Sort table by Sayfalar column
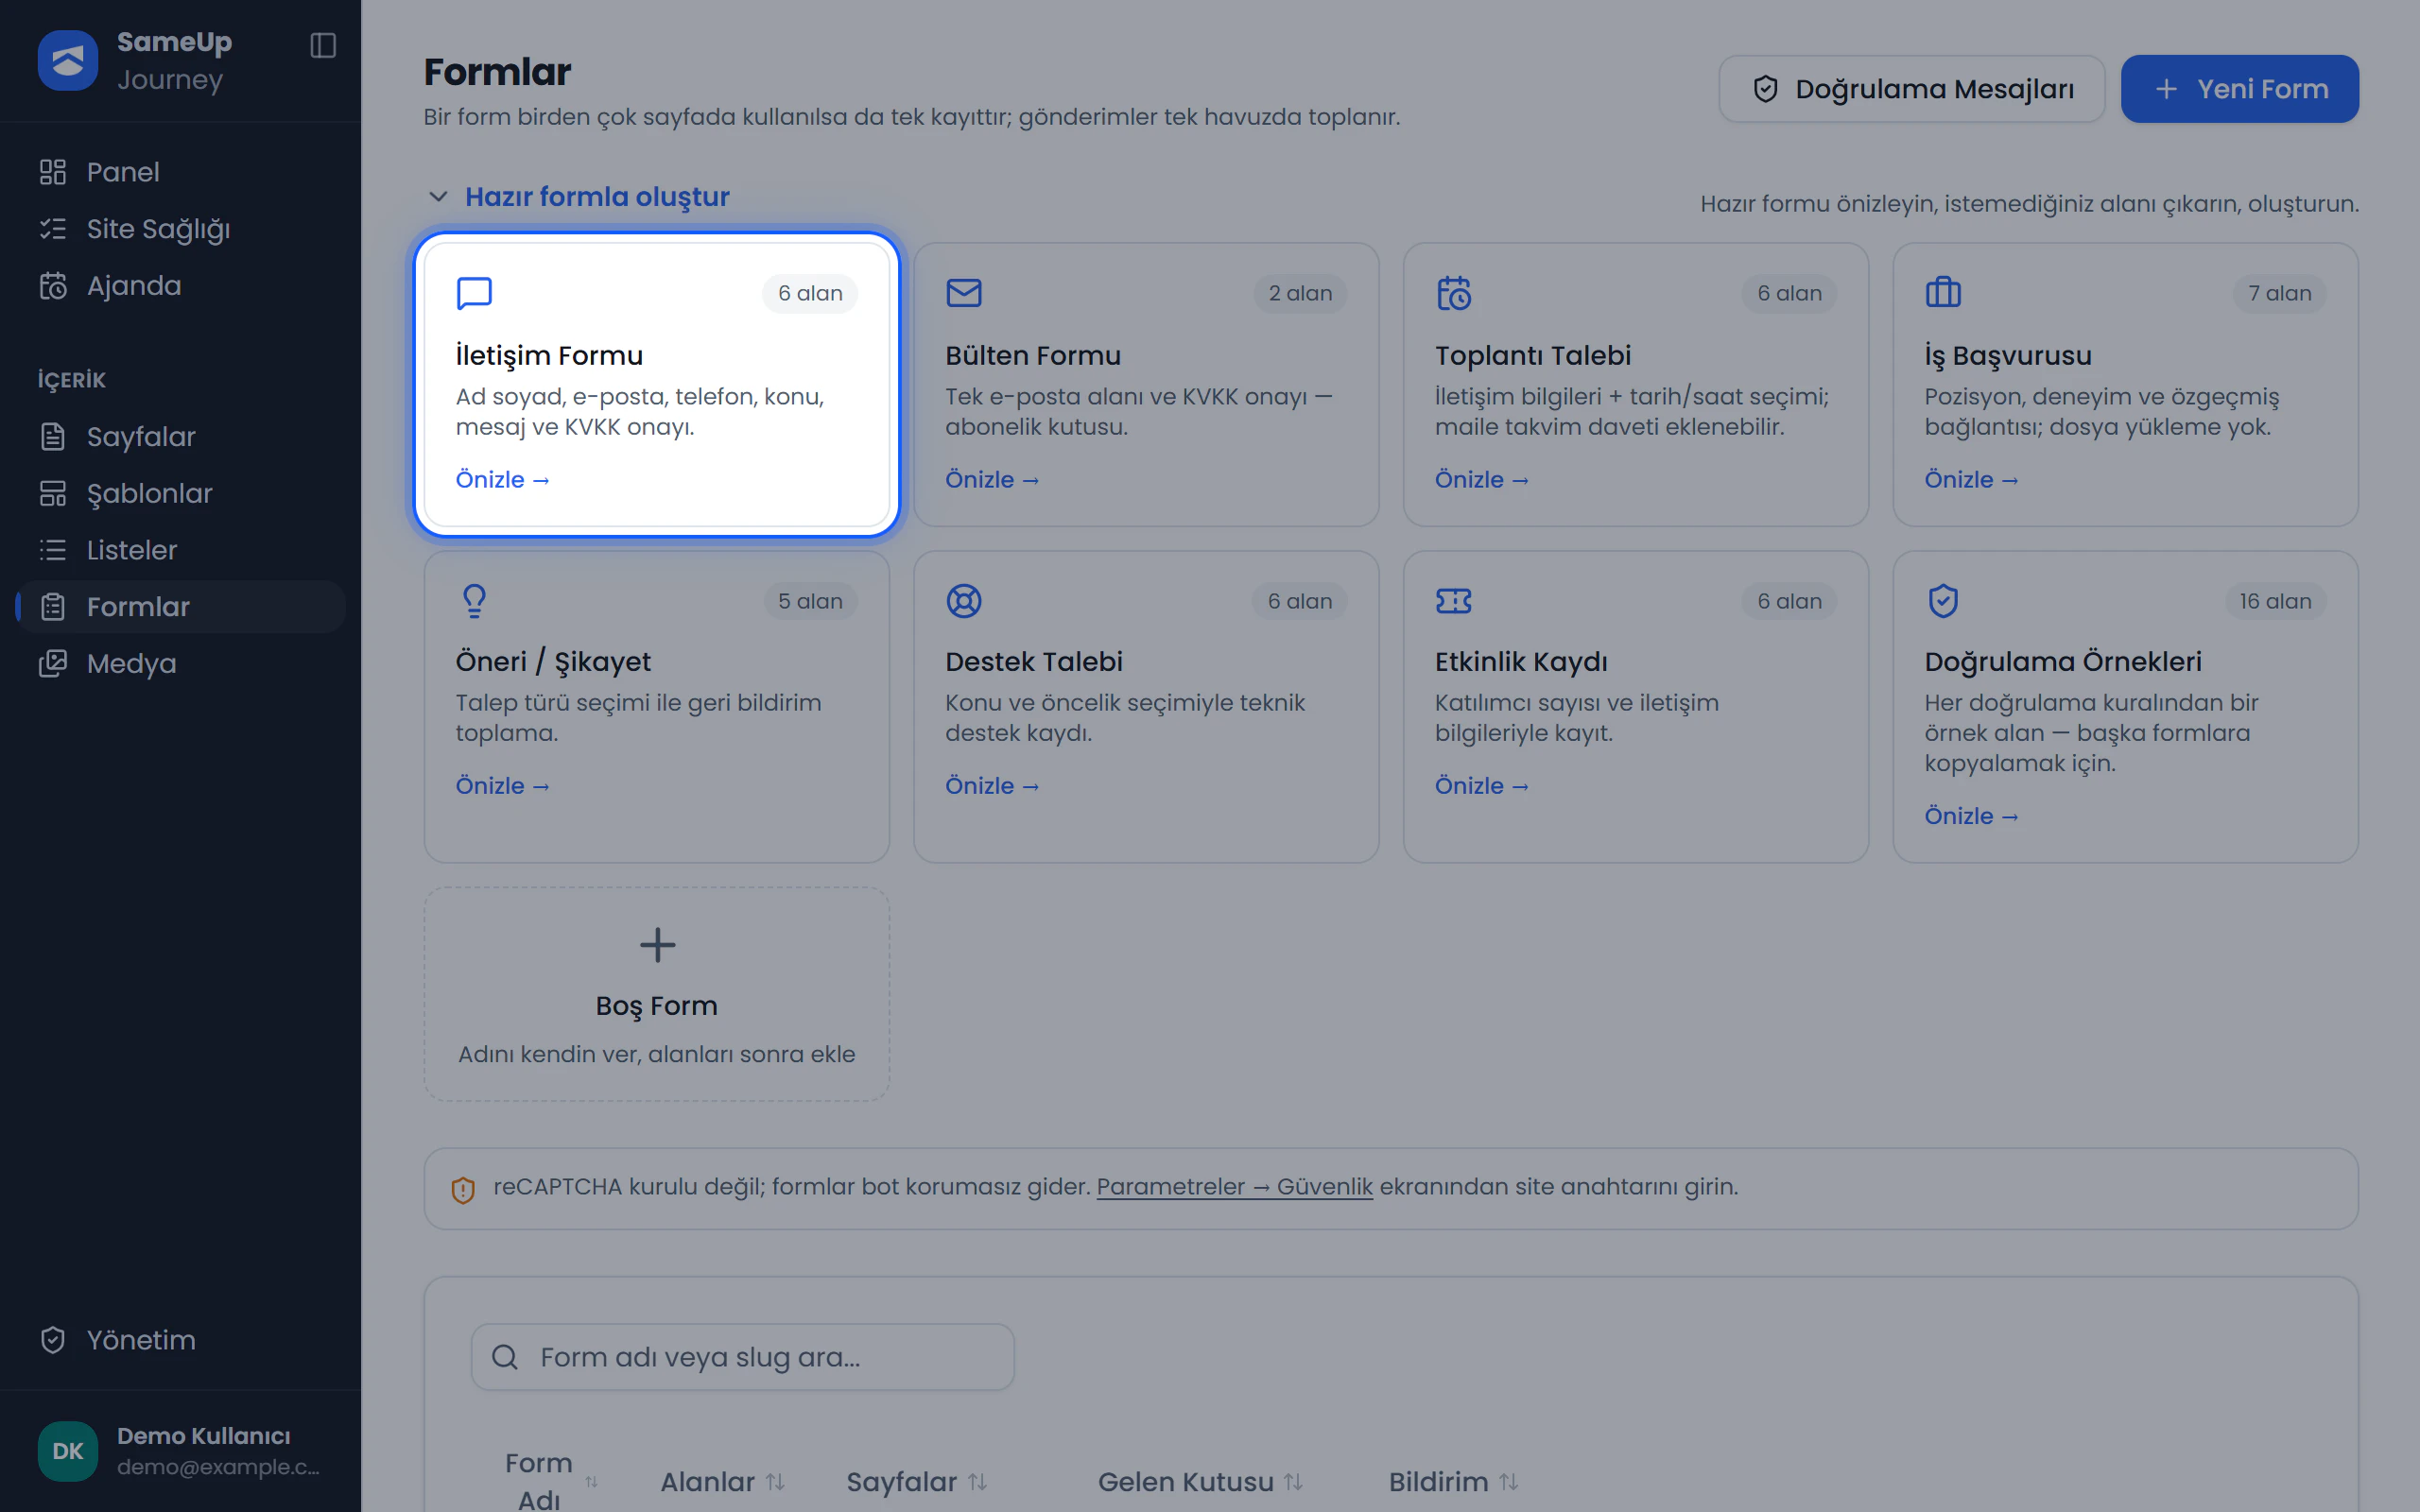The height and width of the screenshot is (1512, 2420). tap(917, 1482)
